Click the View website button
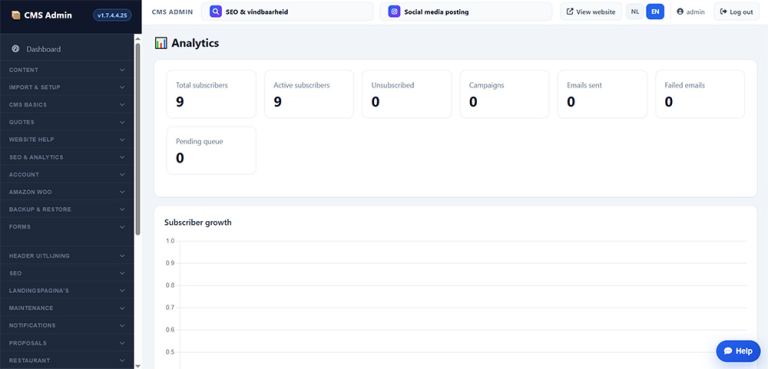 tap(591, 12)
